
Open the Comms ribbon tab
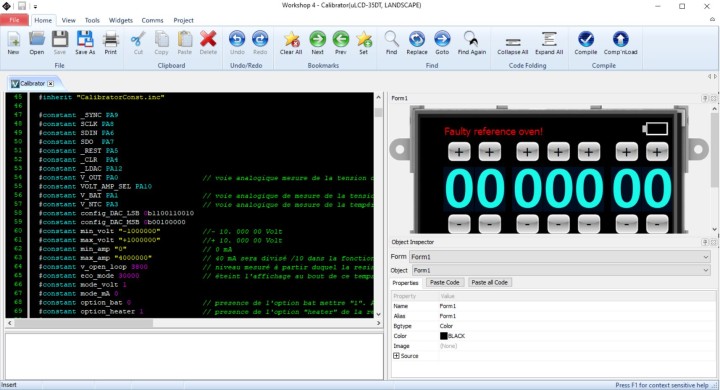152,20
